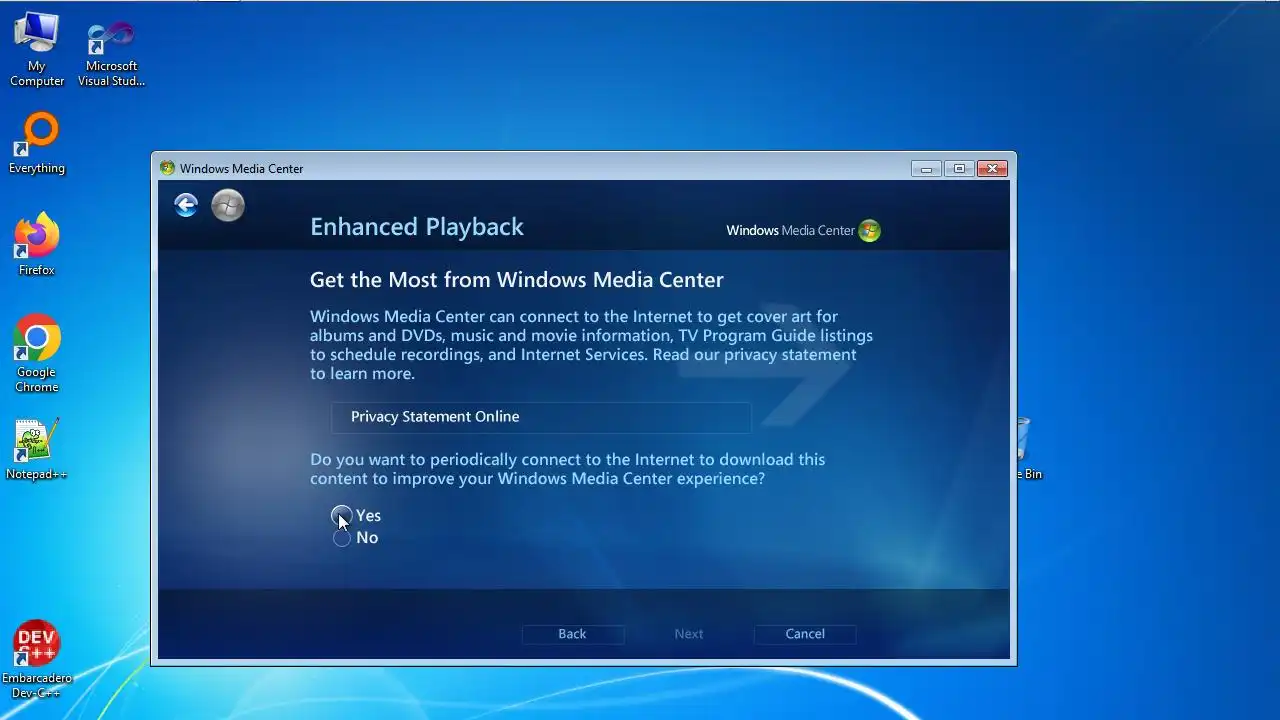Image resolution: width=1280 pixels, height=720 pixels.
Task: Click the Windows Media Center title bar text
Action: (242, 169)
